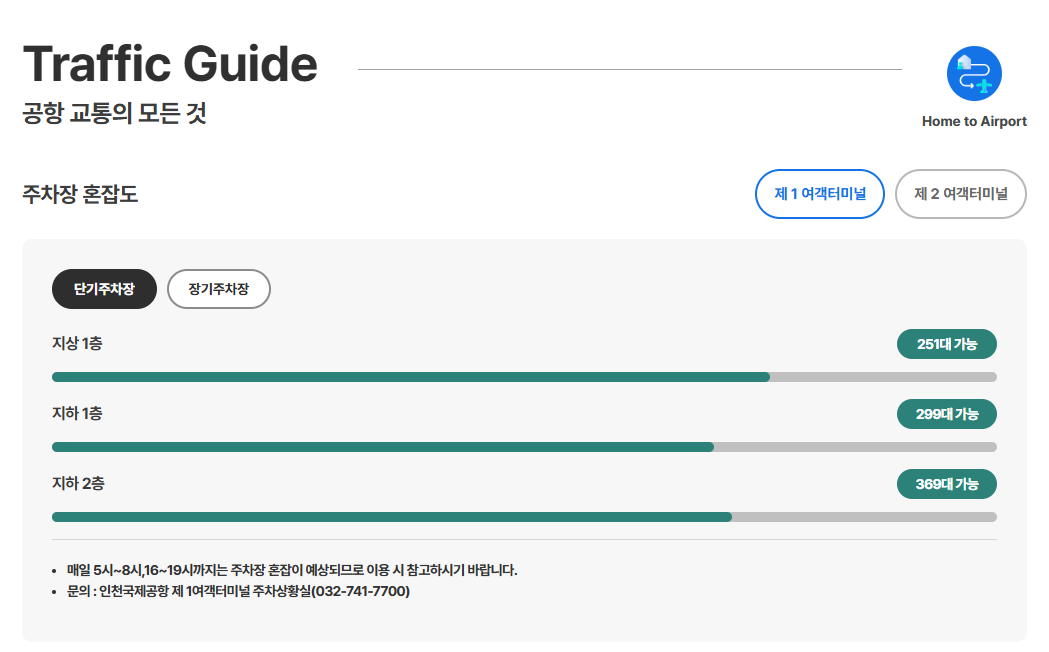
Task: Click the 299대 가능 availability badge
Action: coord(946,414)
